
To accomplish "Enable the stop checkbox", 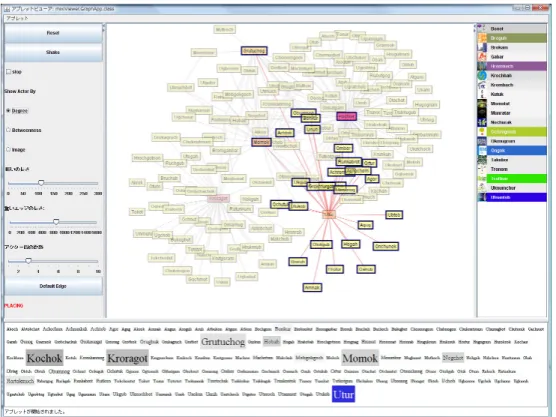I will (9, 72).
